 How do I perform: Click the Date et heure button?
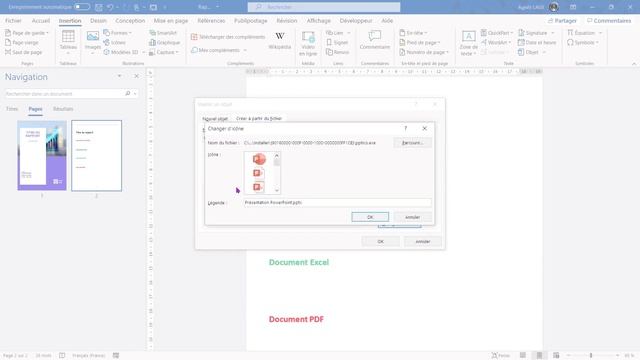pos(537,42)
